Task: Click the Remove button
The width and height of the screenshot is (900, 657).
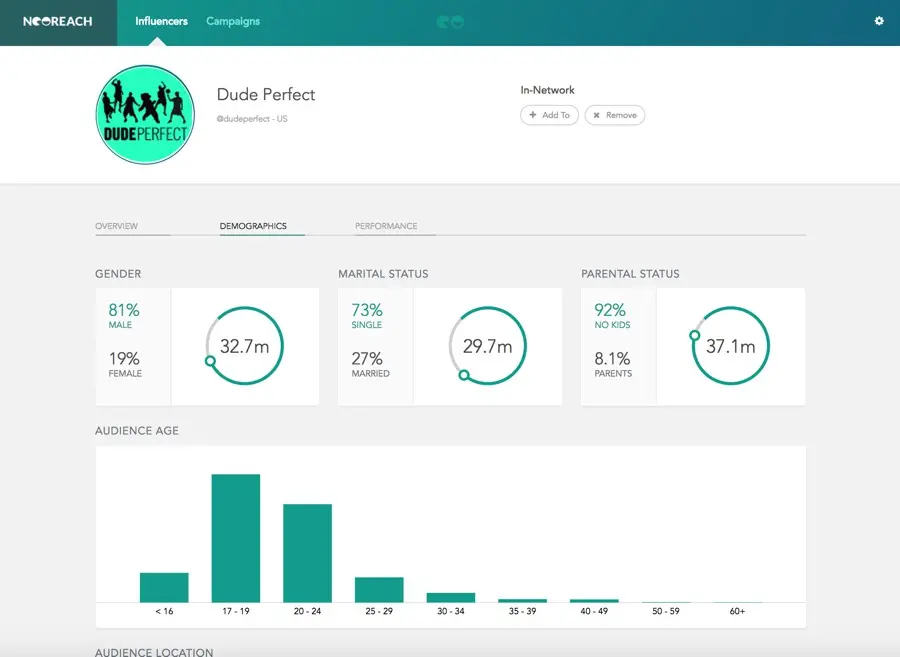Action: pyautogui.click(x=614, y=115)
